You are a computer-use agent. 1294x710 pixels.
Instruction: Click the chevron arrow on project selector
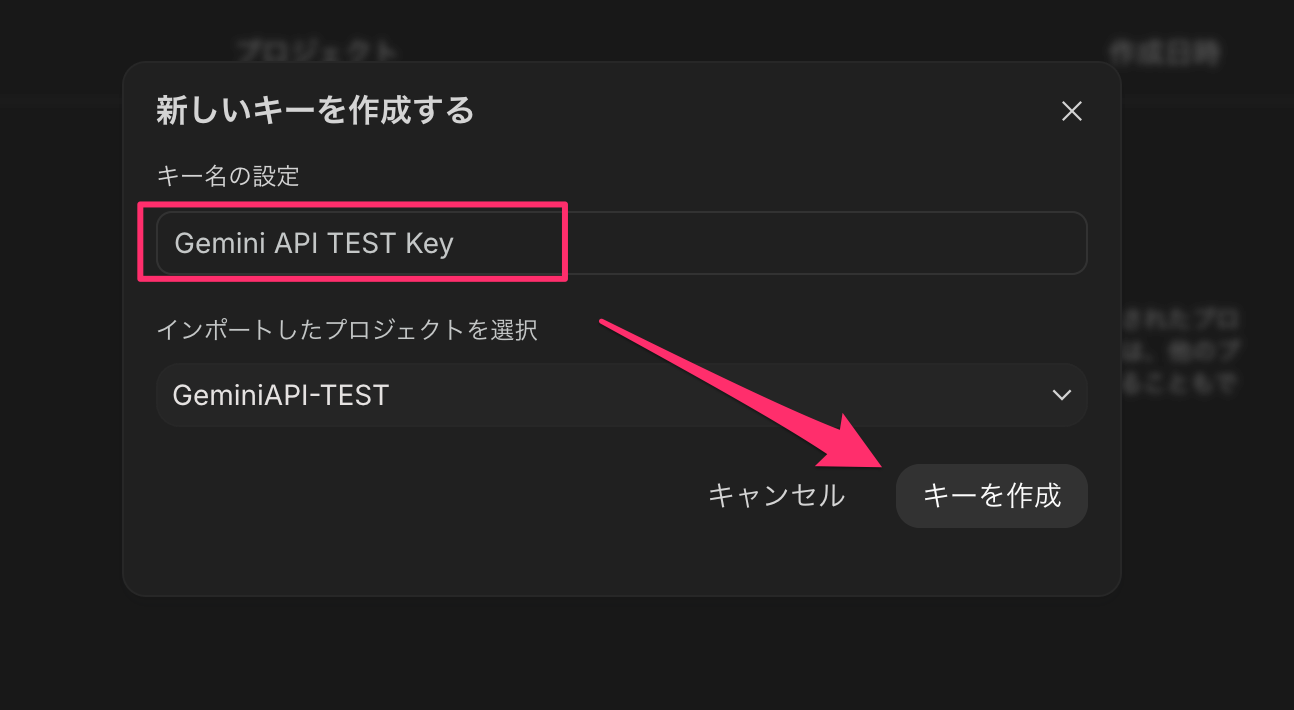tap(1062, 395)
